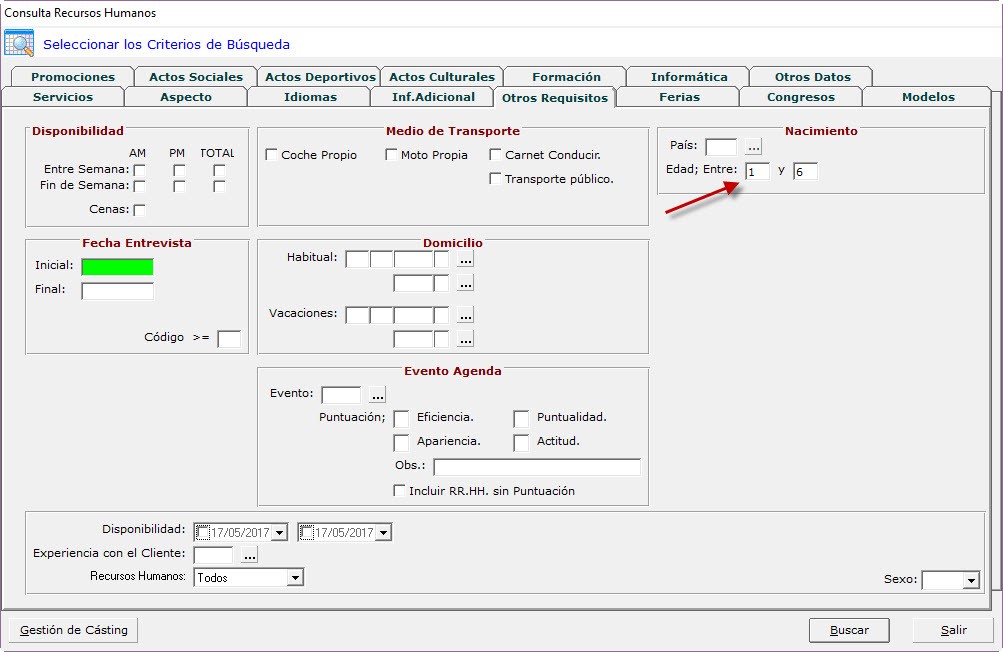Image resolution: width=1003 pixels, height=652 pixels.
Task: Click Experiencia con el Cliente input field
Action: point(214,555)
